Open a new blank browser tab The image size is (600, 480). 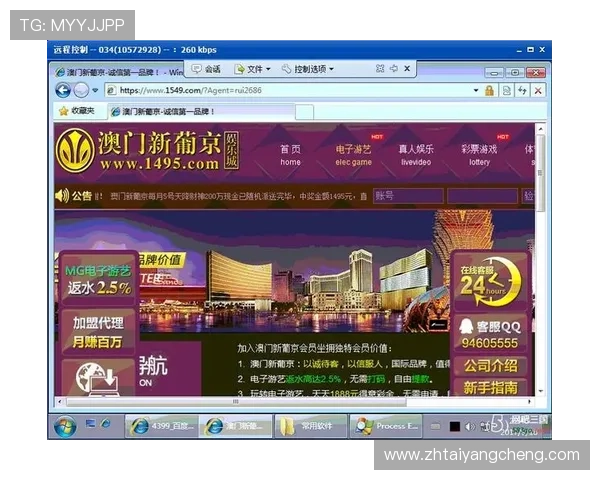(305, 112)
